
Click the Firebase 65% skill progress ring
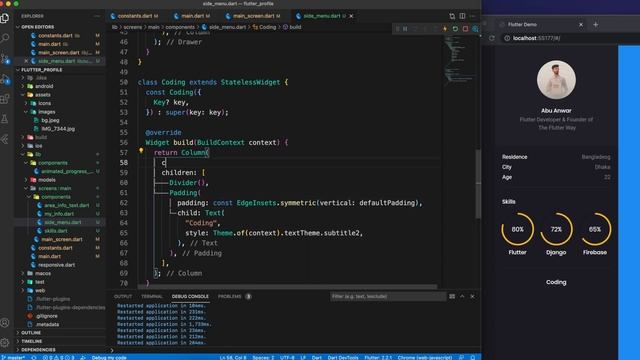(595, 229)
